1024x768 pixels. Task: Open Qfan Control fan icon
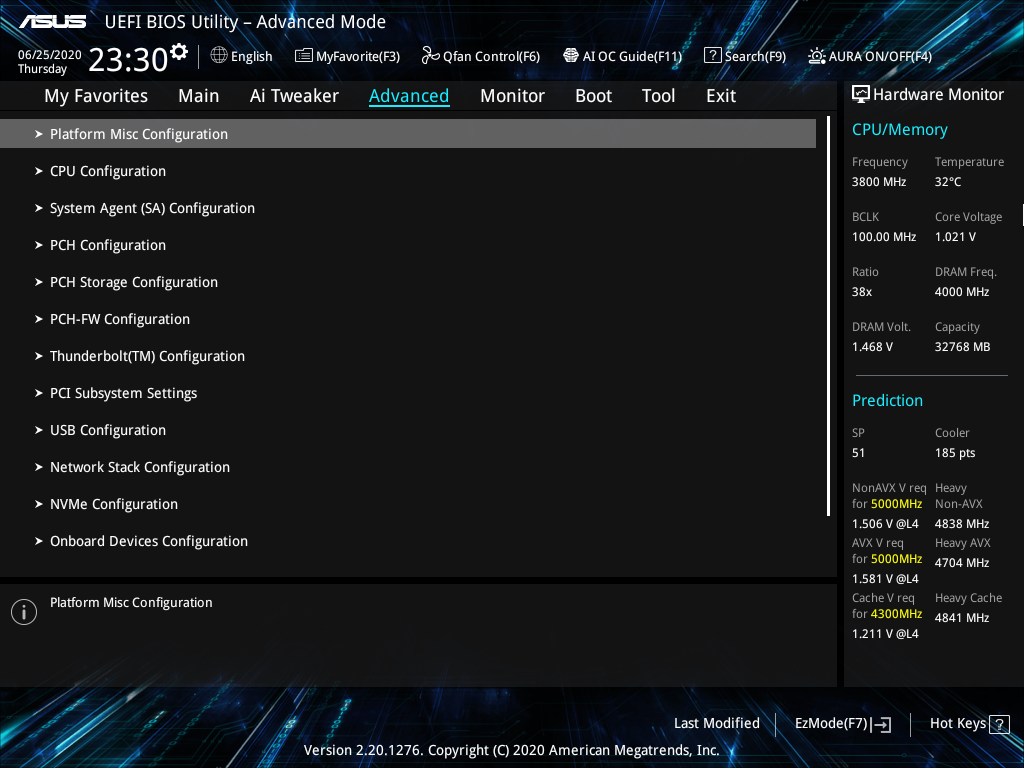pos(430,56)
